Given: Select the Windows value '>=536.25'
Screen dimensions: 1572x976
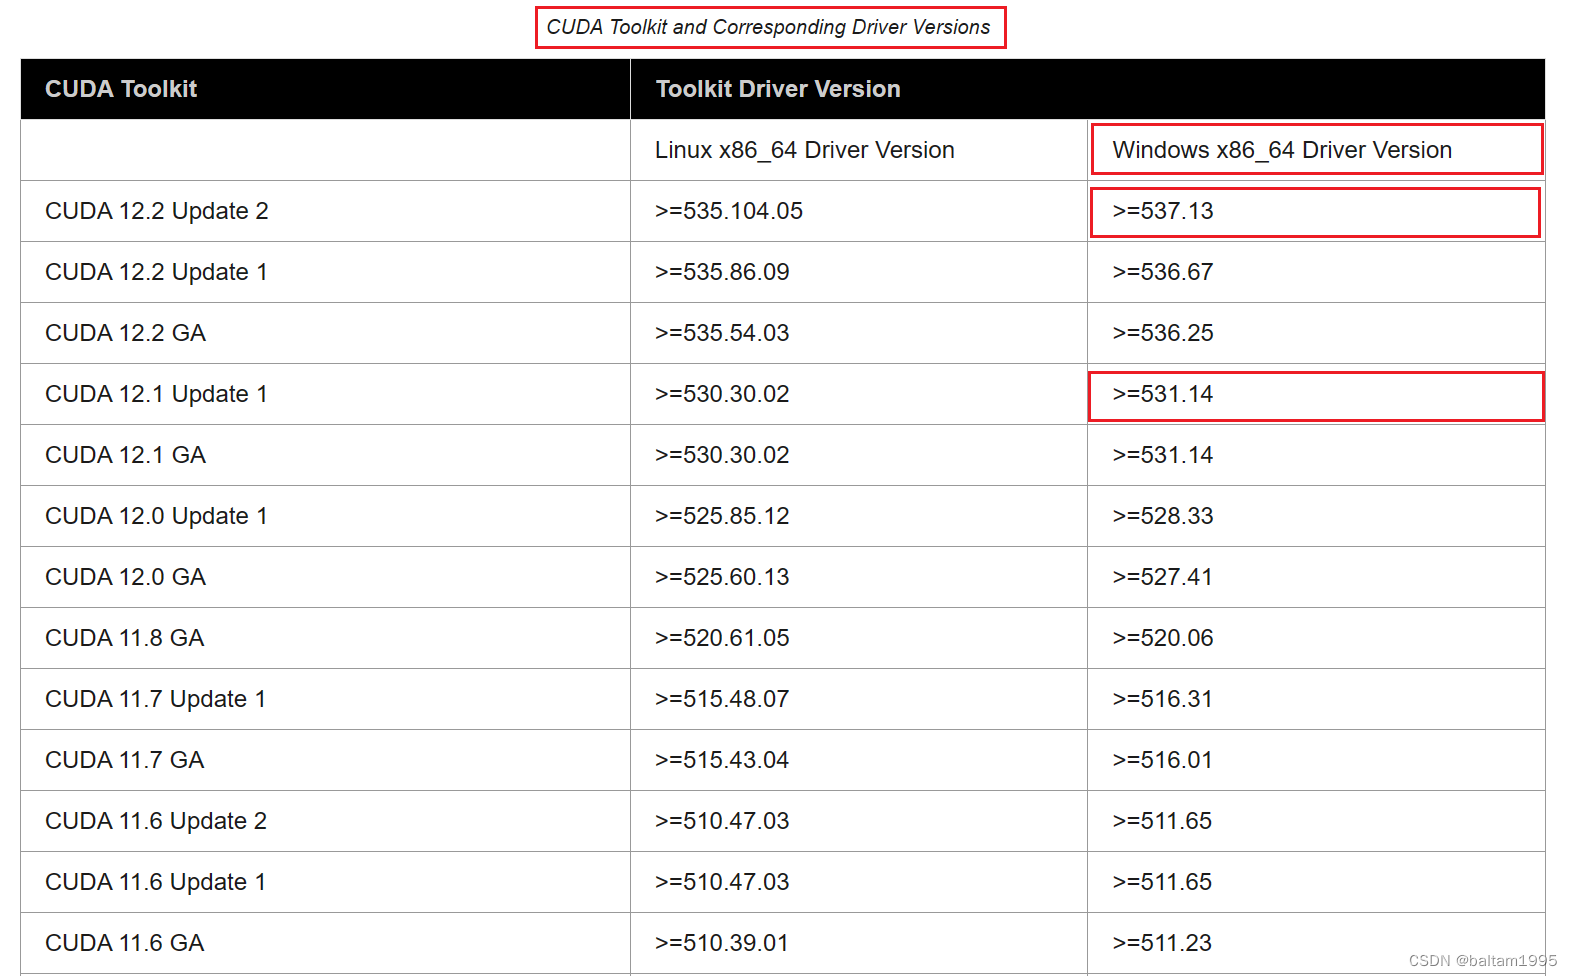Looking at the screenshot, I should pyautogui.click(x=1163, y=333).
